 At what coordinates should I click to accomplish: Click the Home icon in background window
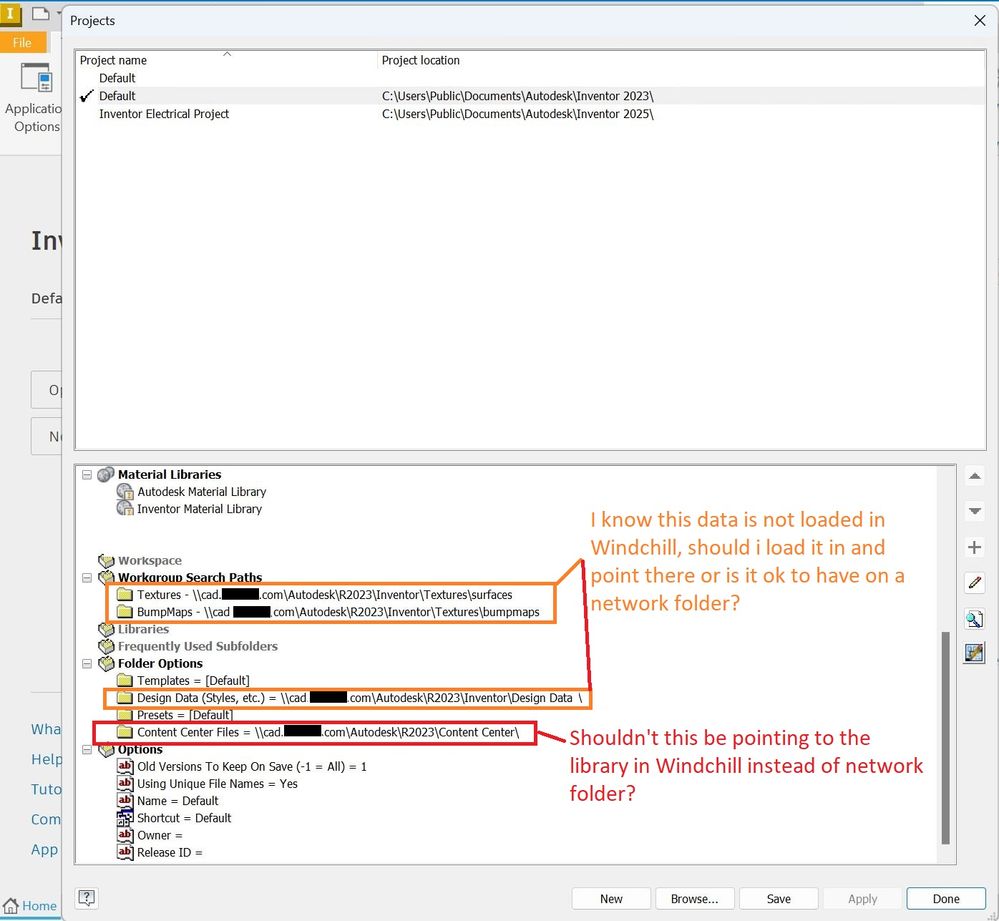[x=10, y=905]
